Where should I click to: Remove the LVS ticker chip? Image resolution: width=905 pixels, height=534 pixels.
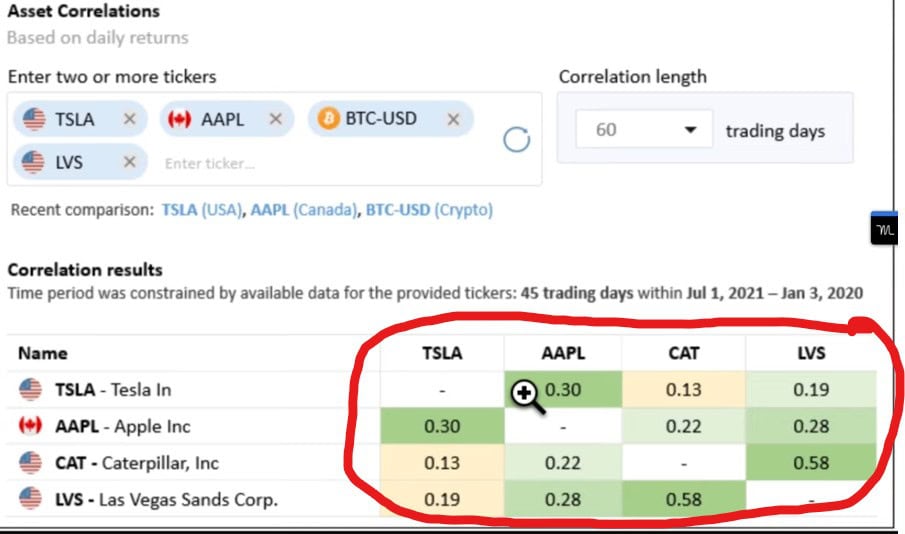tap(129, 162)
